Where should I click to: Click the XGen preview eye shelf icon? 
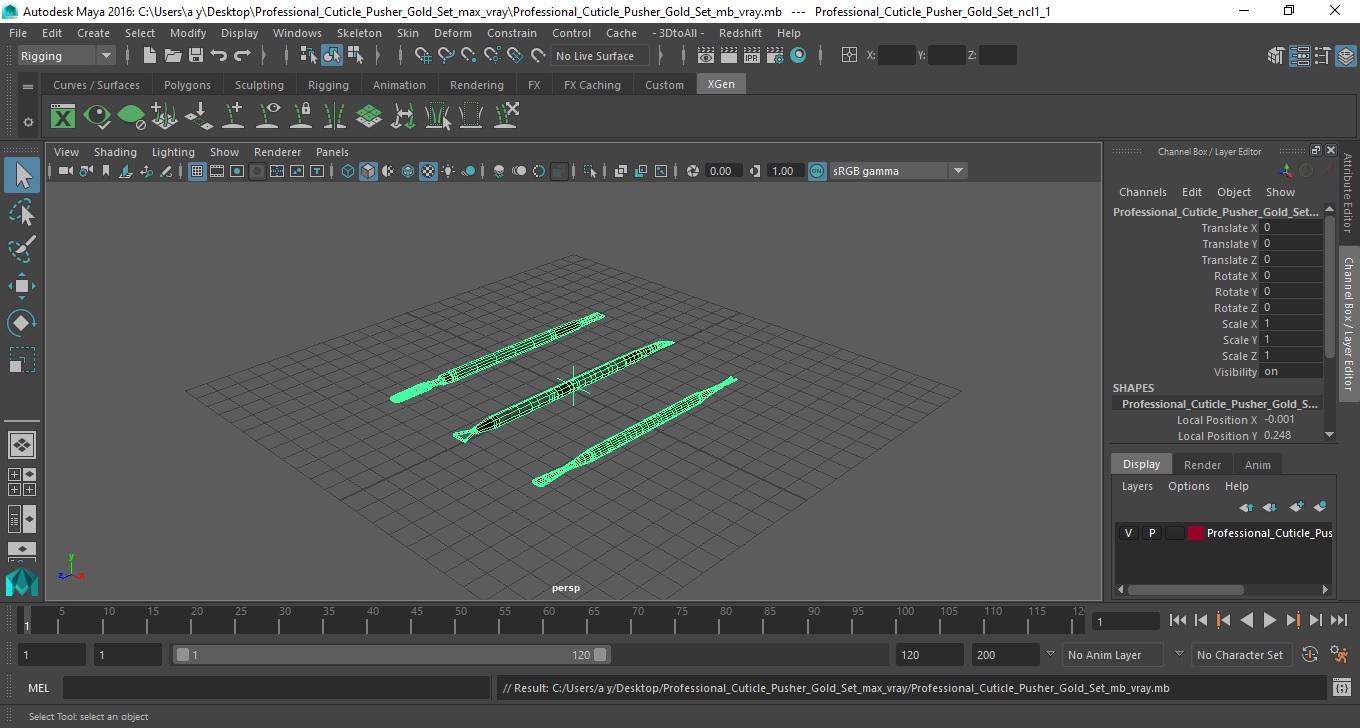(x=97, y=116)
